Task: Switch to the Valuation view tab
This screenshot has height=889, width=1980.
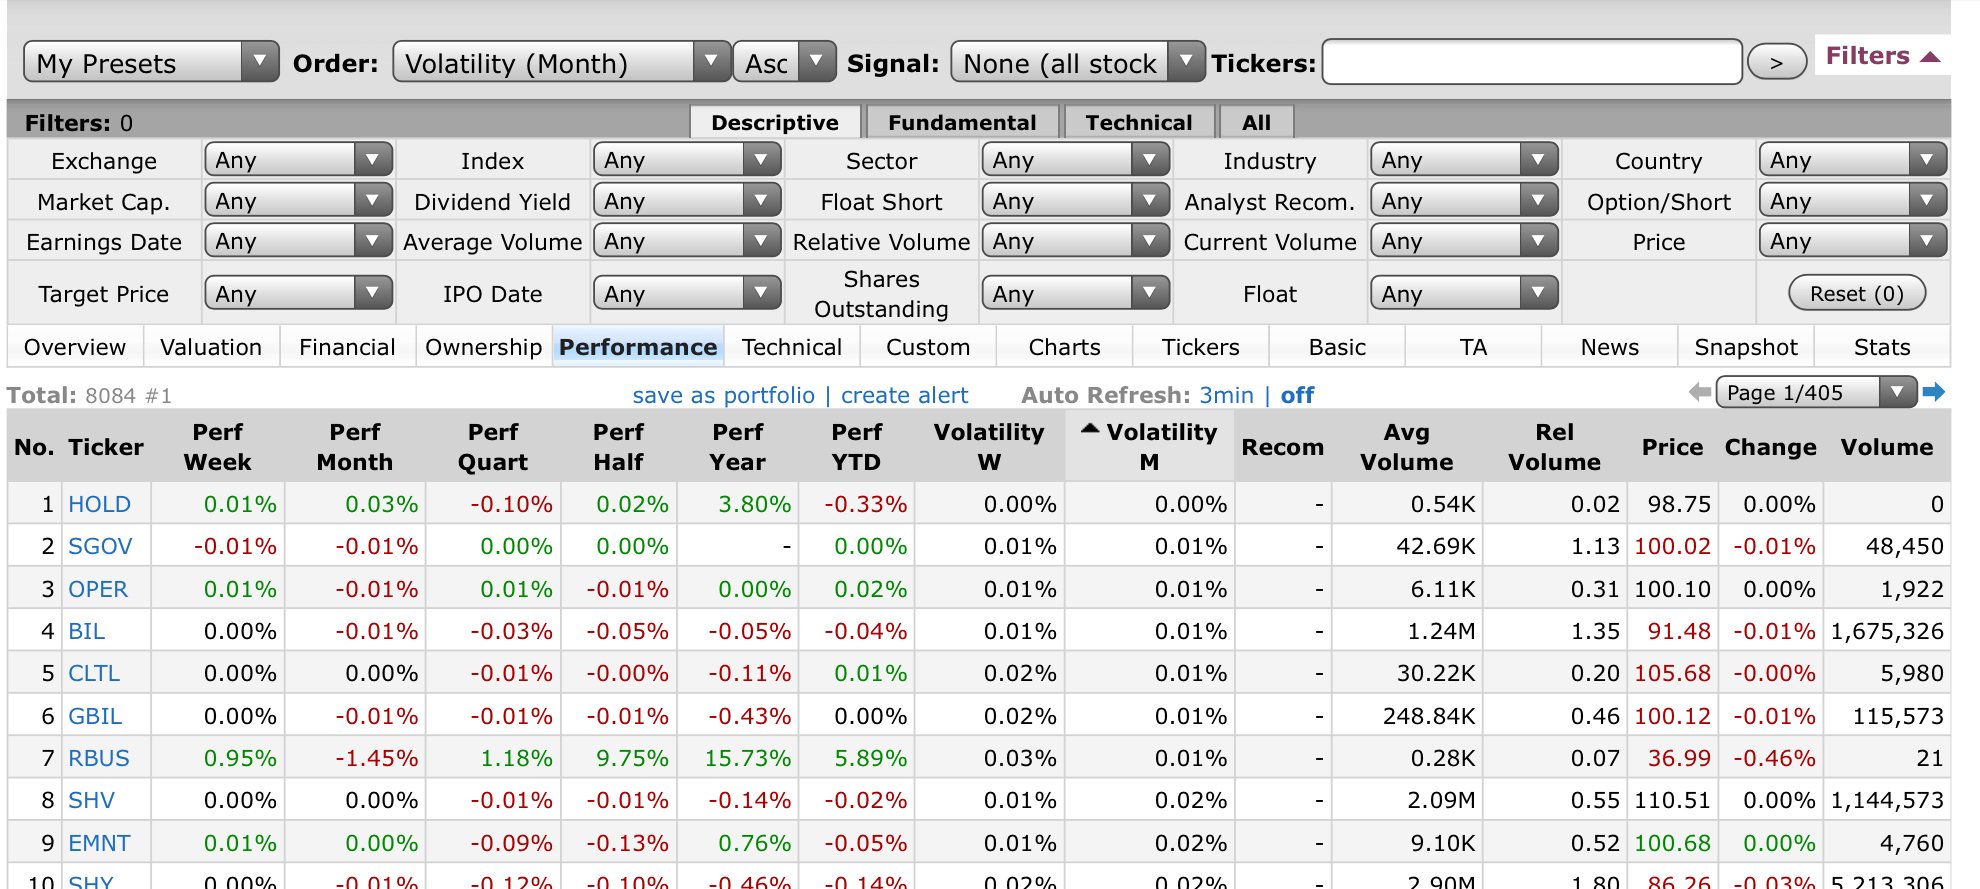Action: (211, 347)
